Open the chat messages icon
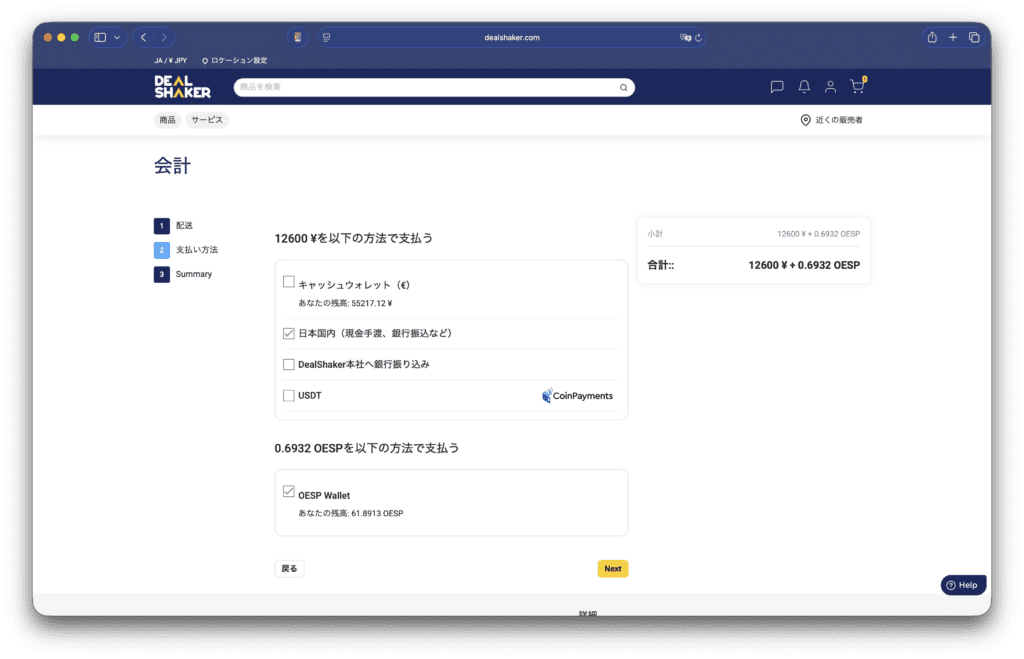This screenshot has height=659, width=1024. 777,87
